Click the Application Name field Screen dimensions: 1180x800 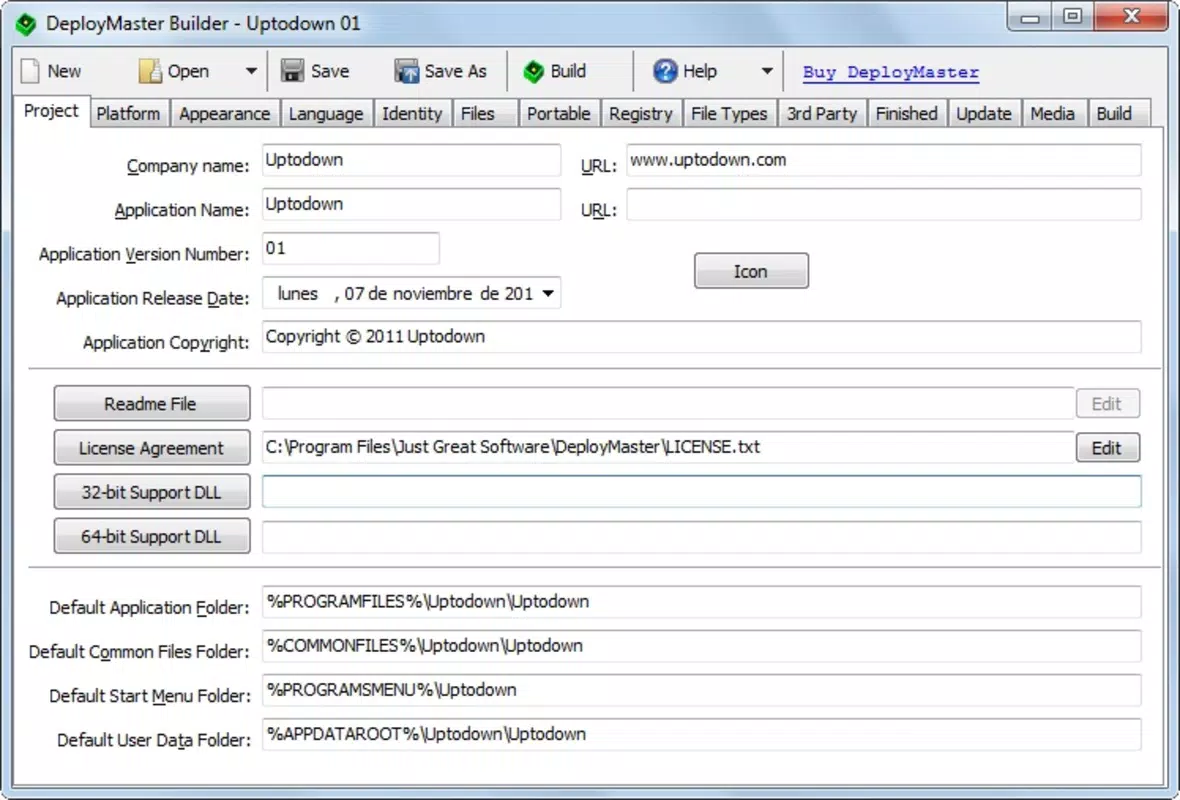point(411,205)
